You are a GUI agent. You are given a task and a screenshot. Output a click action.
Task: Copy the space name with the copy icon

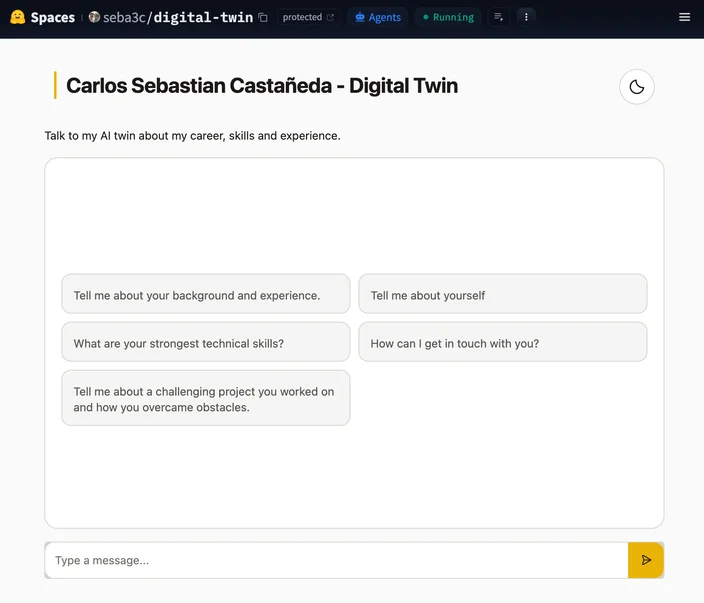(263, 18)
